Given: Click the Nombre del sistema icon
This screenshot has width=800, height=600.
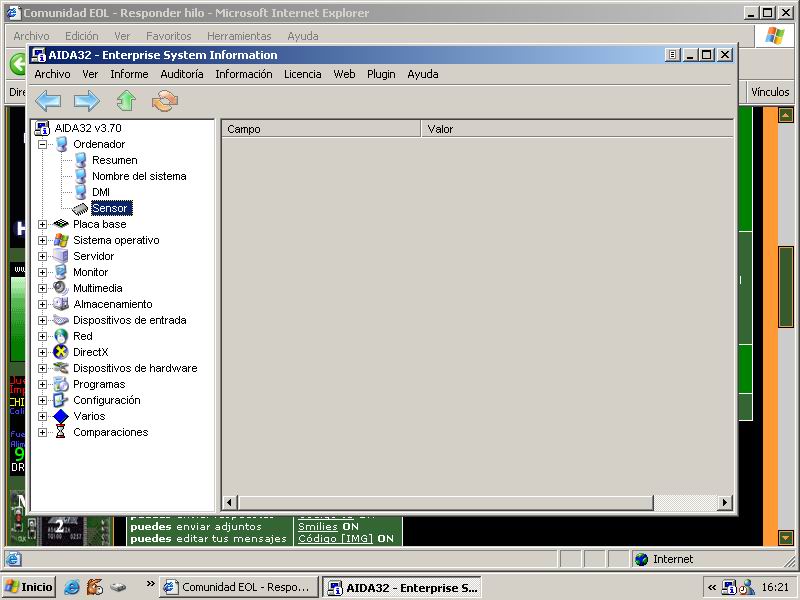Looking at the screenshot, I should pos(80,176).
